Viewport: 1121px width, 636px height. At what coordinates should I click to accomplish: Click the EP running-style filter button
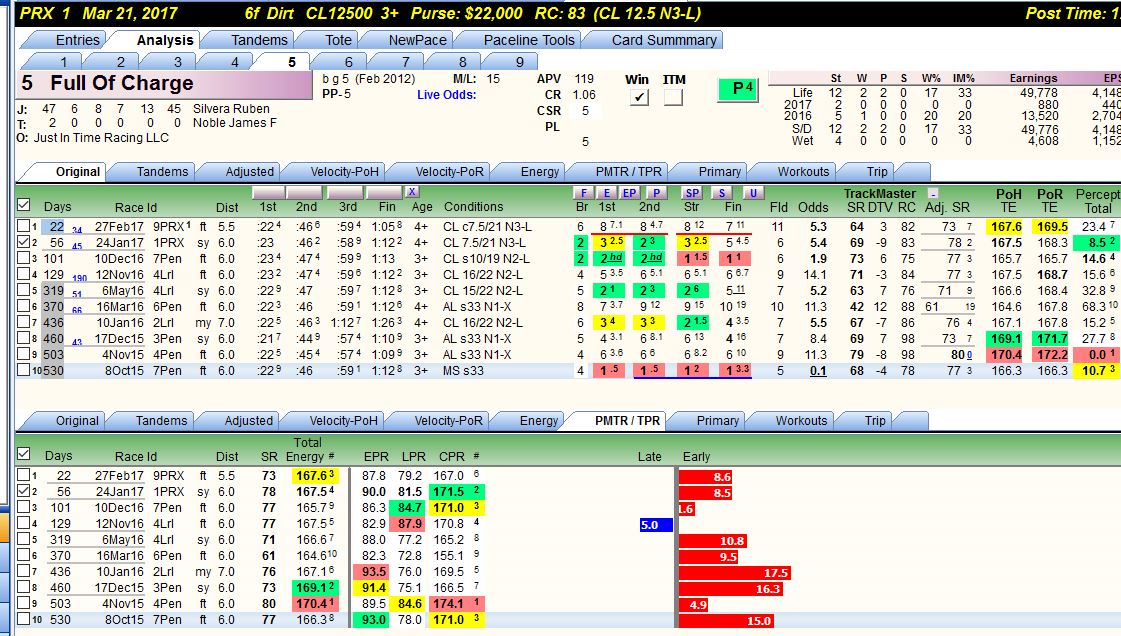point(629,192)
